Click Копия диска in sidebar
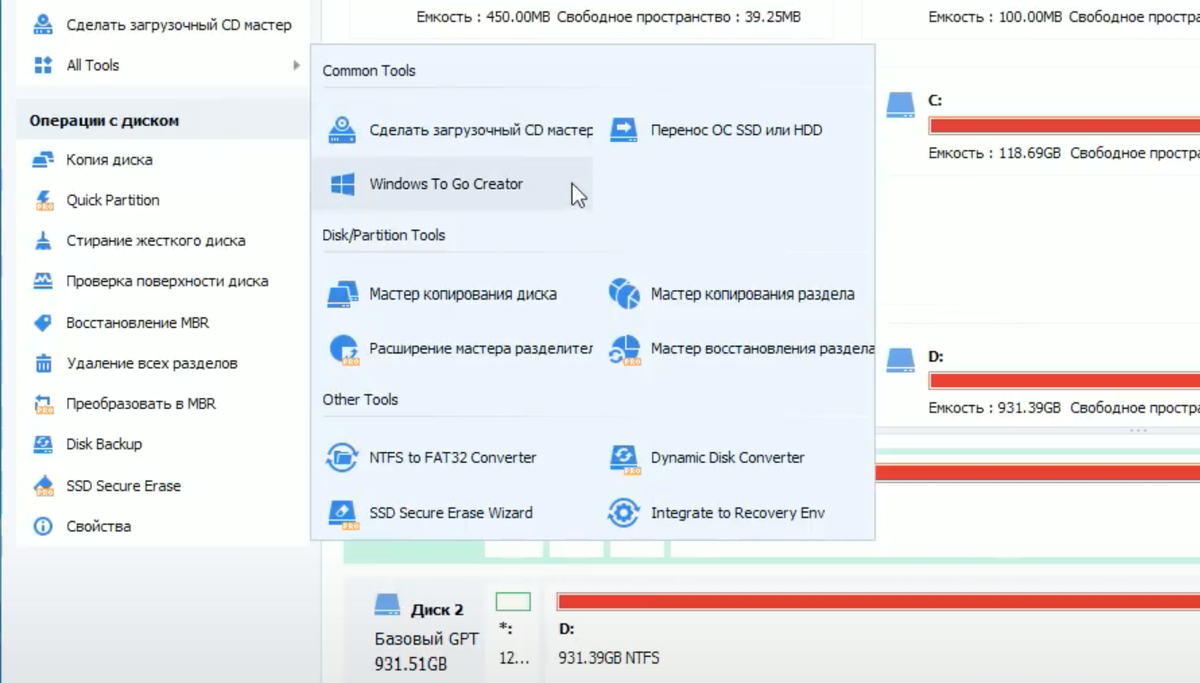This screenshot has width=1200, height=683. coord(110,160)
